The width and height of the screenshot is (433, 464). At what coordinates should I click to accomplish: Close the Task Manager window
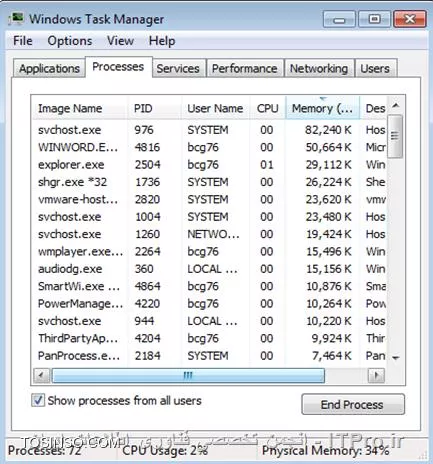pos(410,19)
